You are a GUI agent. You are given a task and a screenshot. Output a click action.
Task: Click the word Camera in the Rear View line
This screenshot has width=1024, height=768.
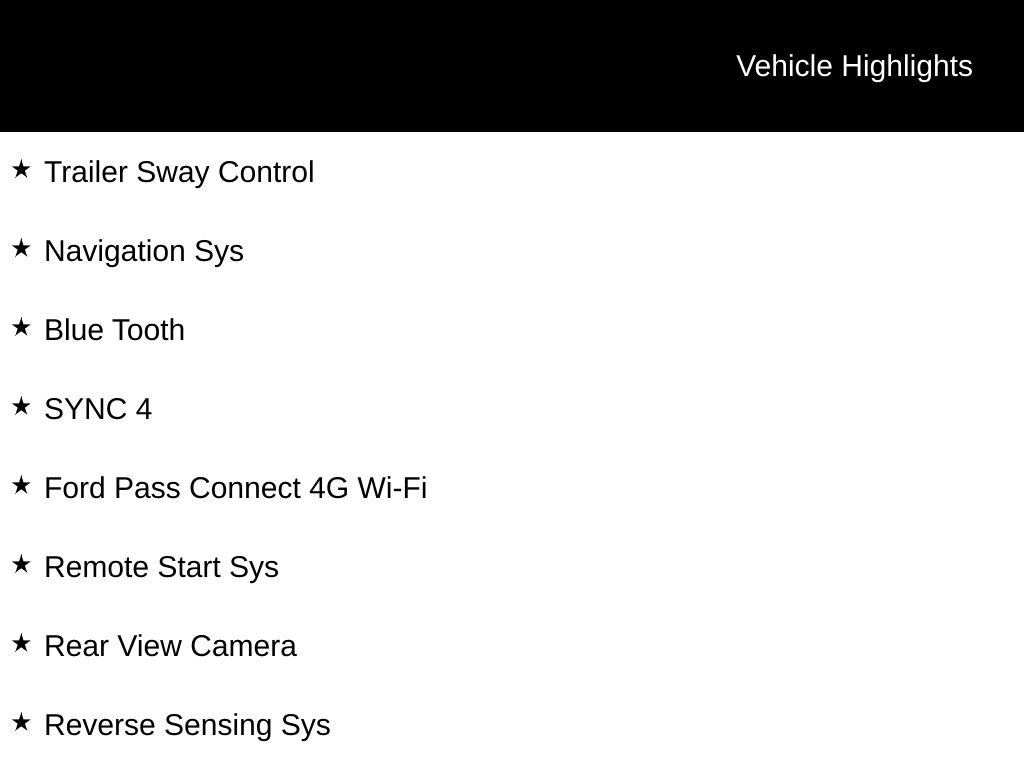[x=243, y=646]
